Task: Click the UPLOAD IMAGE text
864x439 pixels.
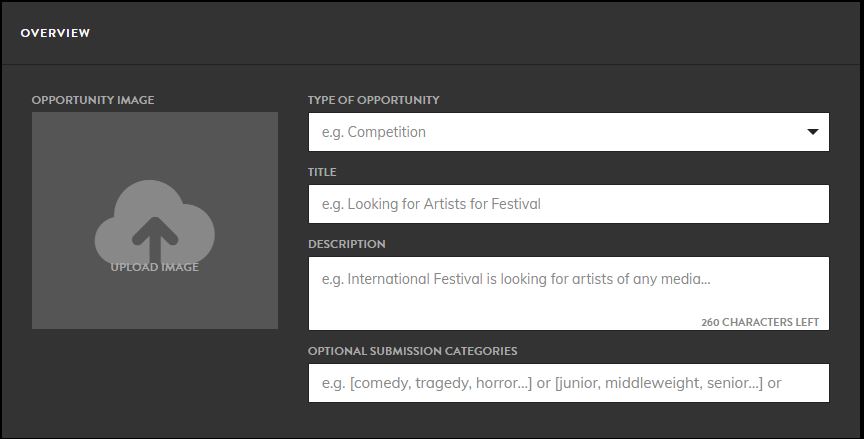Action: click(x=155, y=267)
